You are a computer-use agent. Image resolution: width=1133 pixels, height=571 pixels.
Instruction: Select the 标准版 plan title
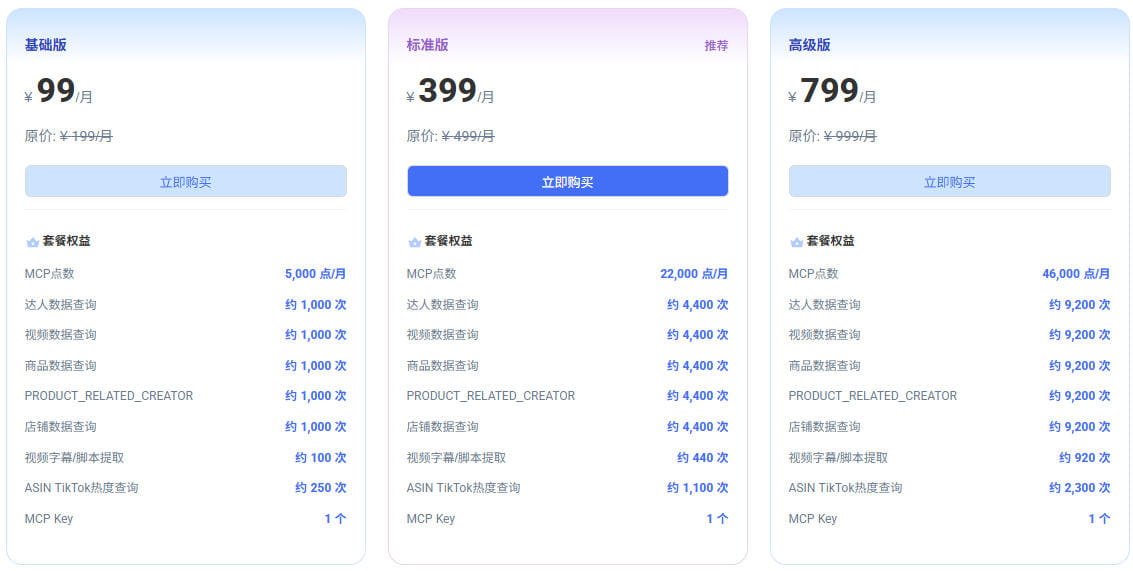428,45
